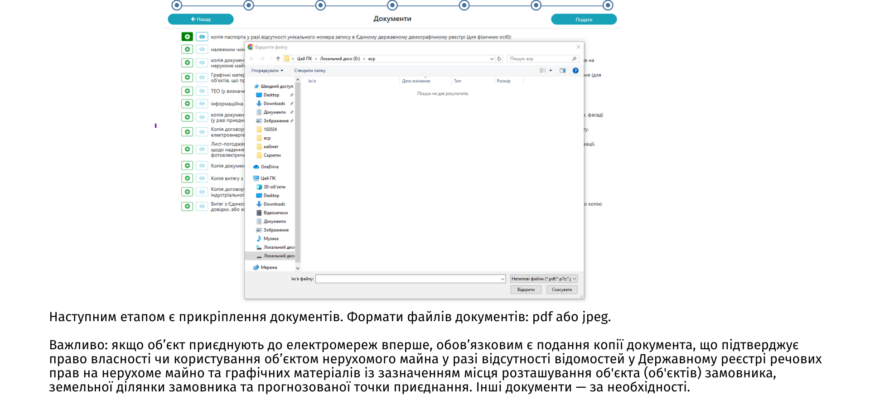Sort by the 'Ім'я' column header

pos(312,81)
